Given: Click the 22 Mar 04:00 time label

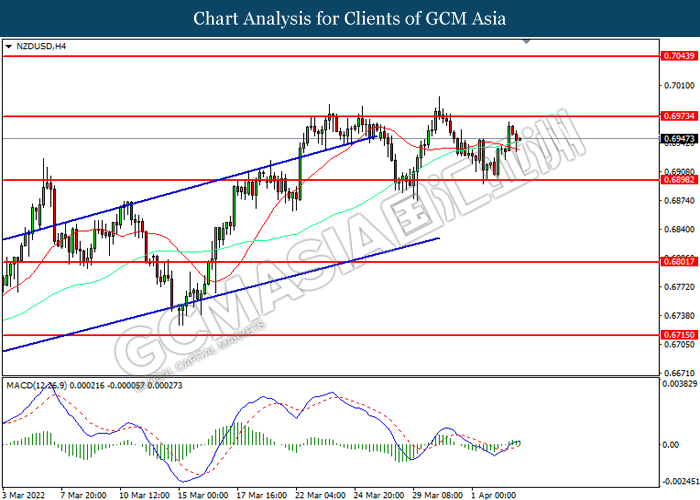Looking at the screenshot, I should 320,495.
